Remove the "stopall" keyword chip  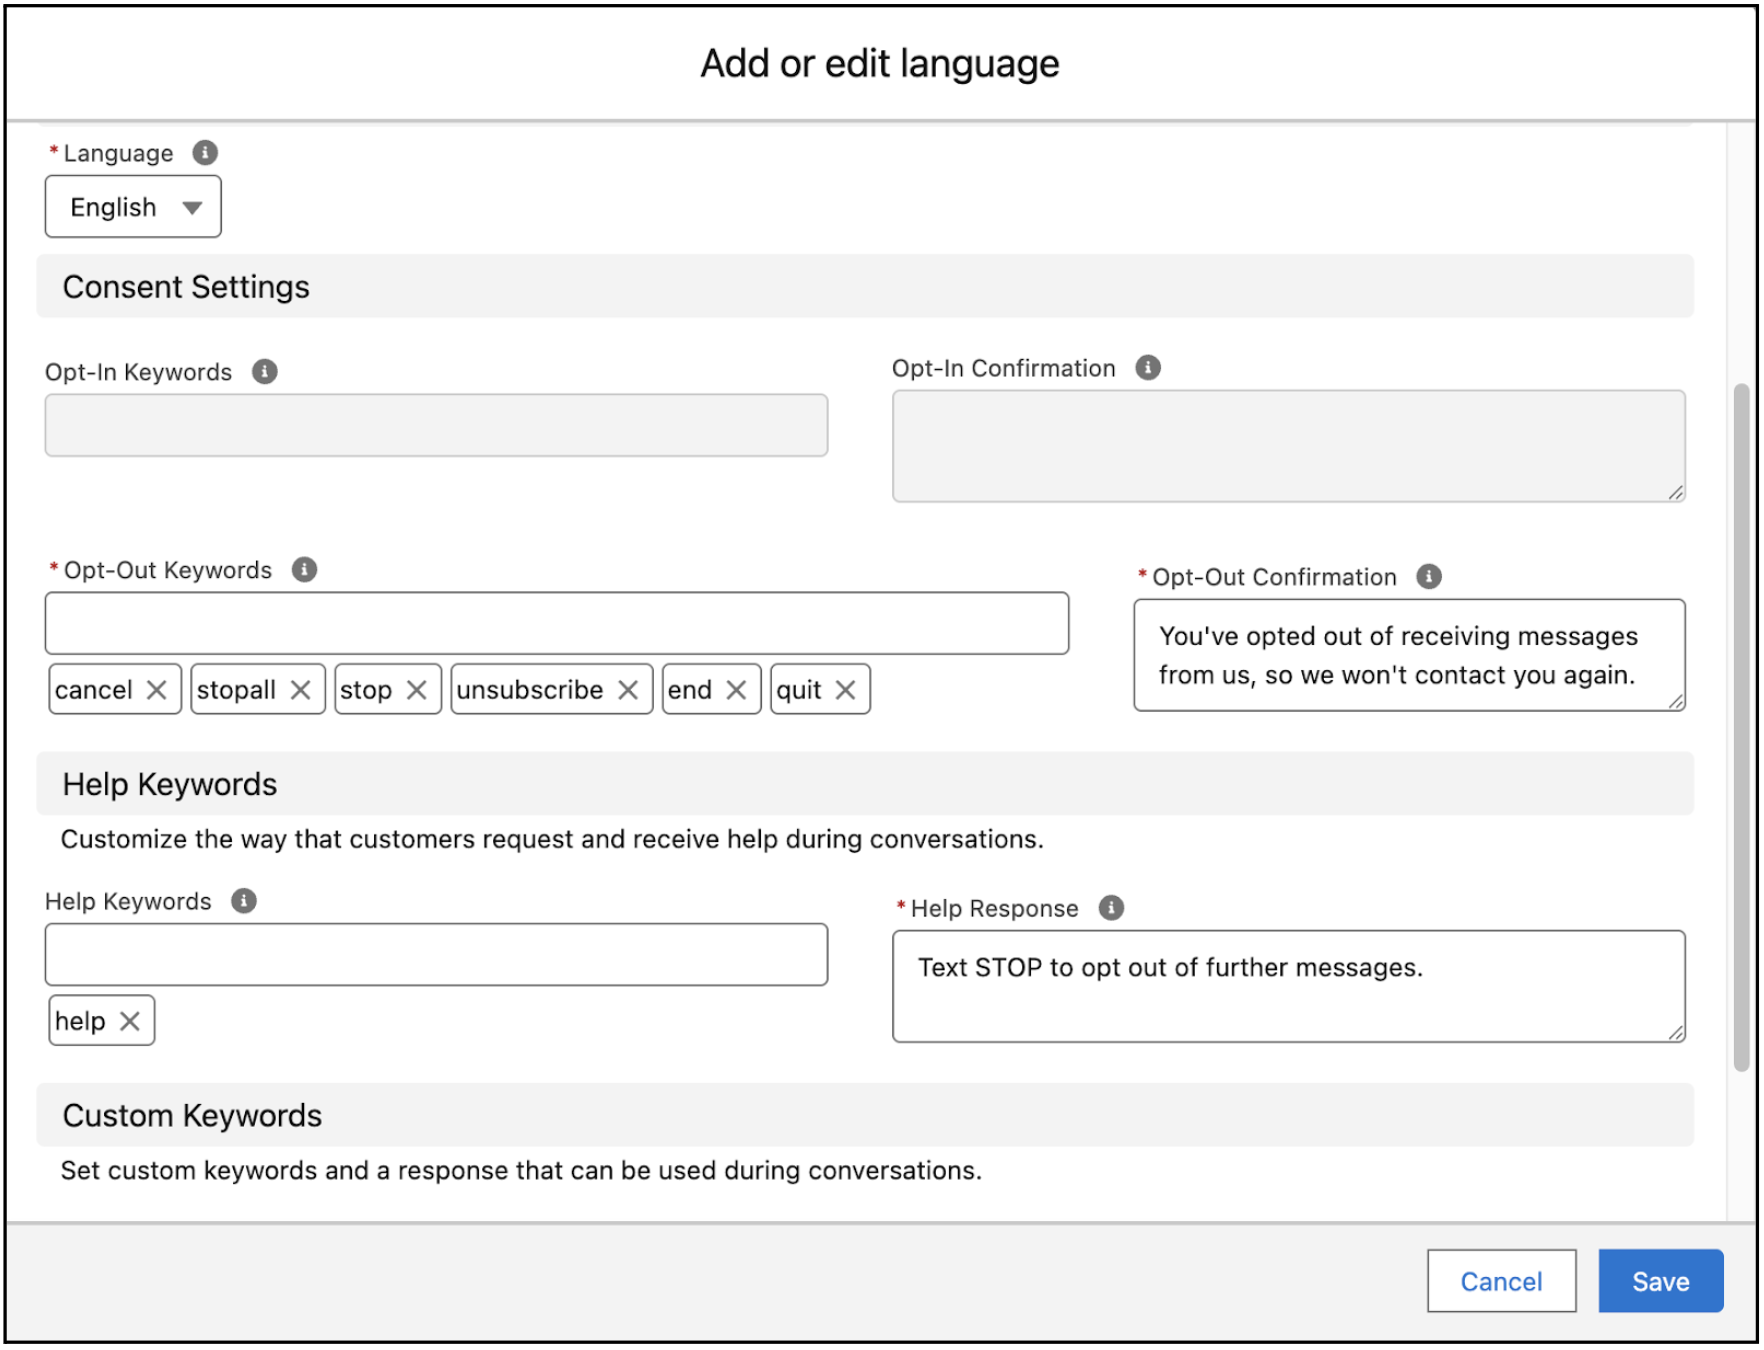[x=301, y=689]
